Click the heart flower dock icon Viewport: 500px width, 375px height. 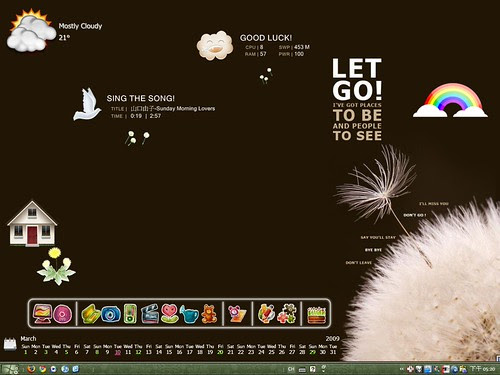coord(169,314)
